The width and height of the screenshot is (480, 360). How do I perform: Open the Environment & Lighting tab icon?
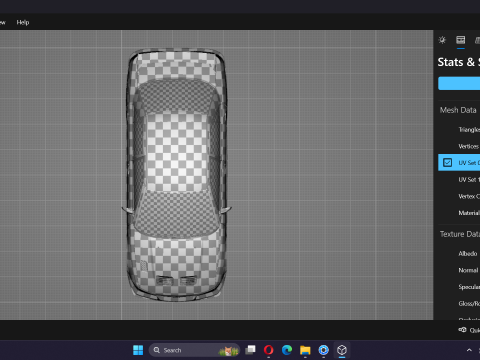442,40
